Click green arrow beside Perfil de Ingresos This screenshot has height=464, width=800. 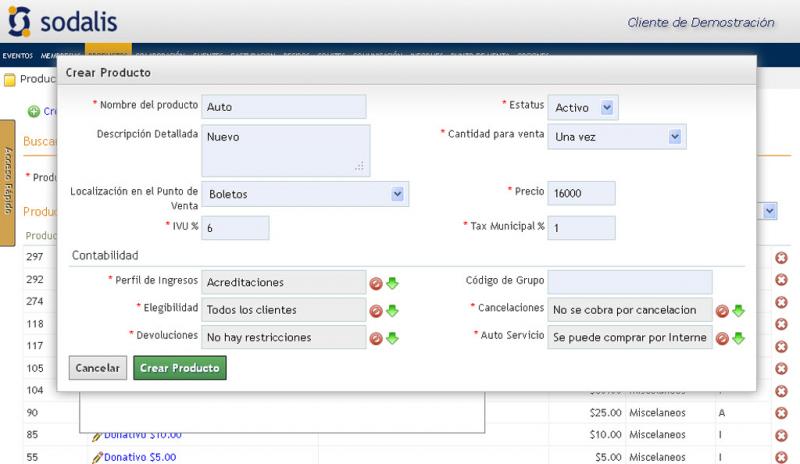point(393,283)
